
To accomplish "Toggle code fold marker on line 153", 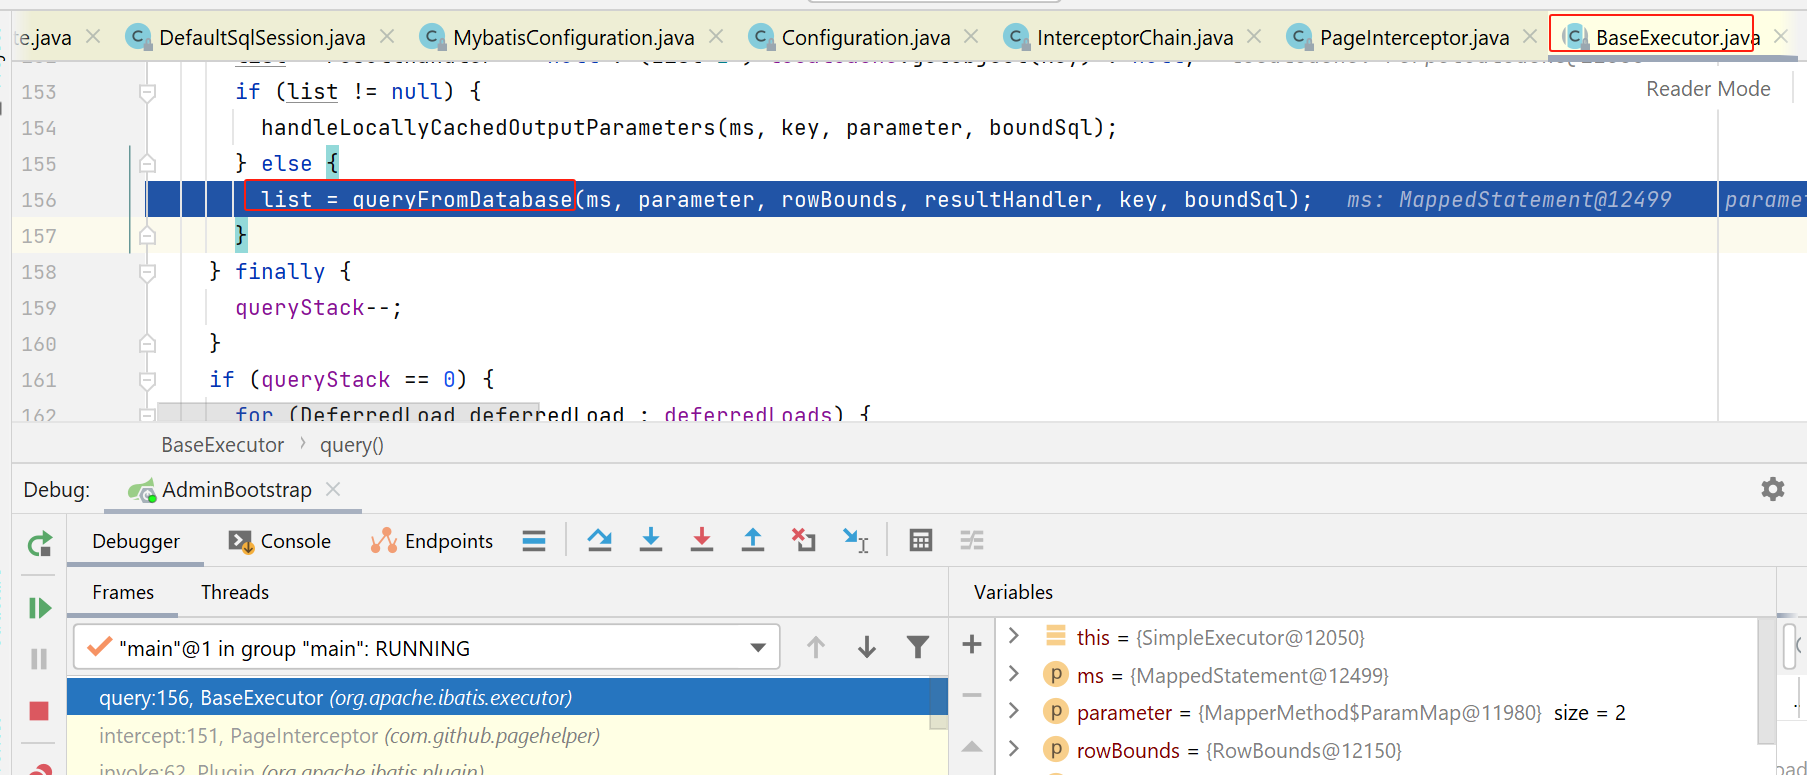I will tap(147, 92).
